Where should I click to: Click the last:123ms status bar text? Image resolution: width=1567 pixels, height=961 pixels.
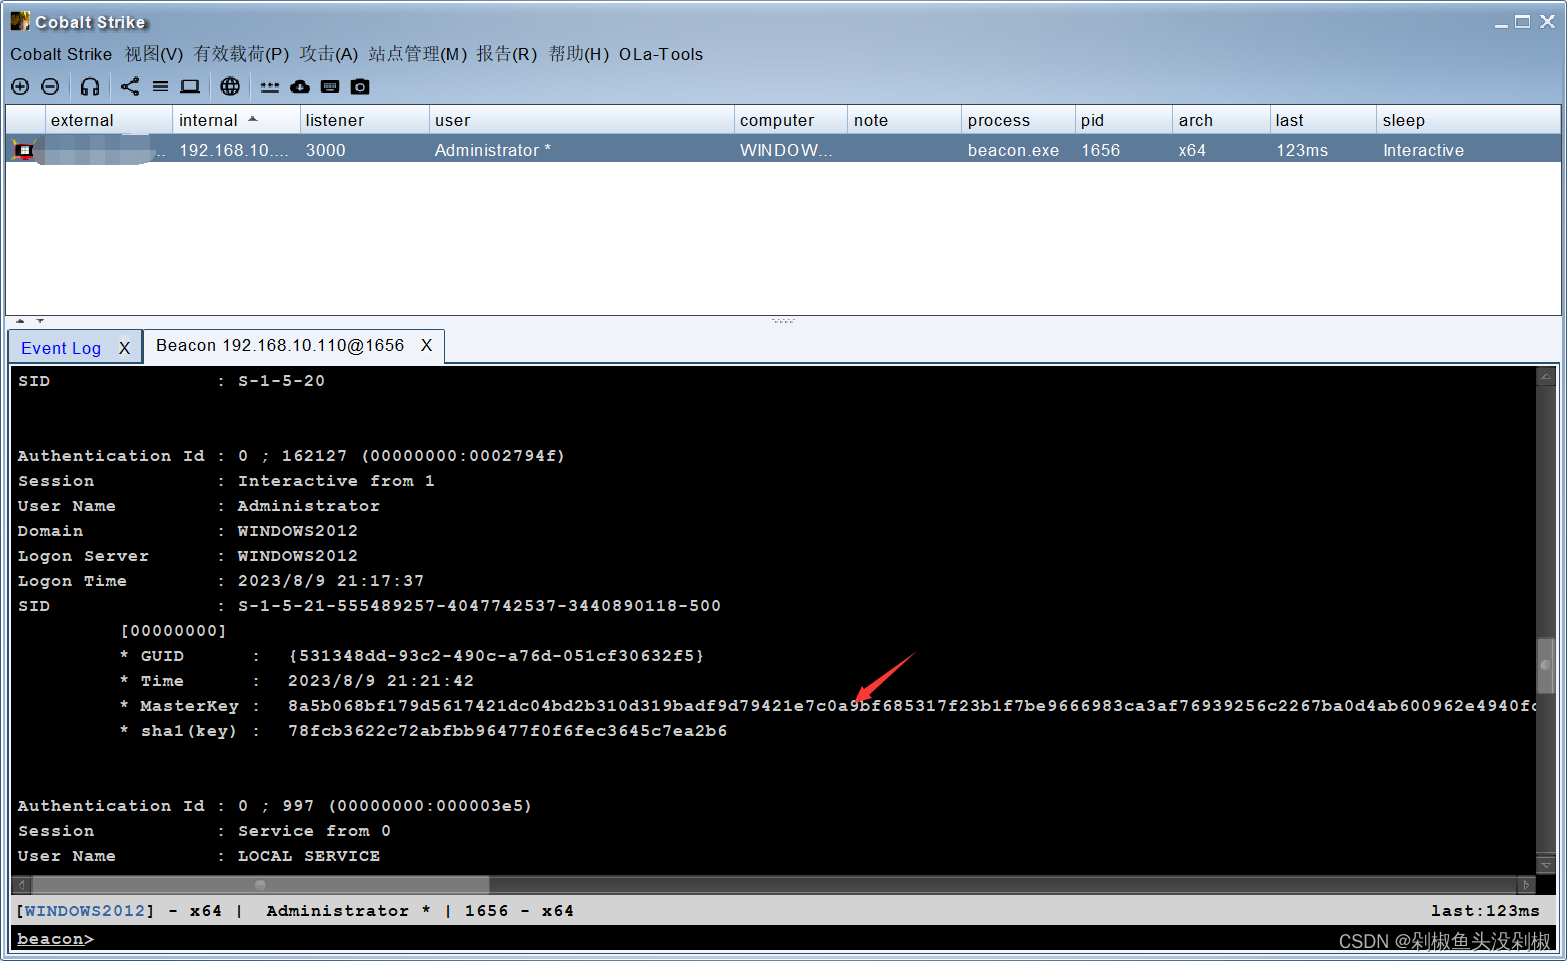1485,911
